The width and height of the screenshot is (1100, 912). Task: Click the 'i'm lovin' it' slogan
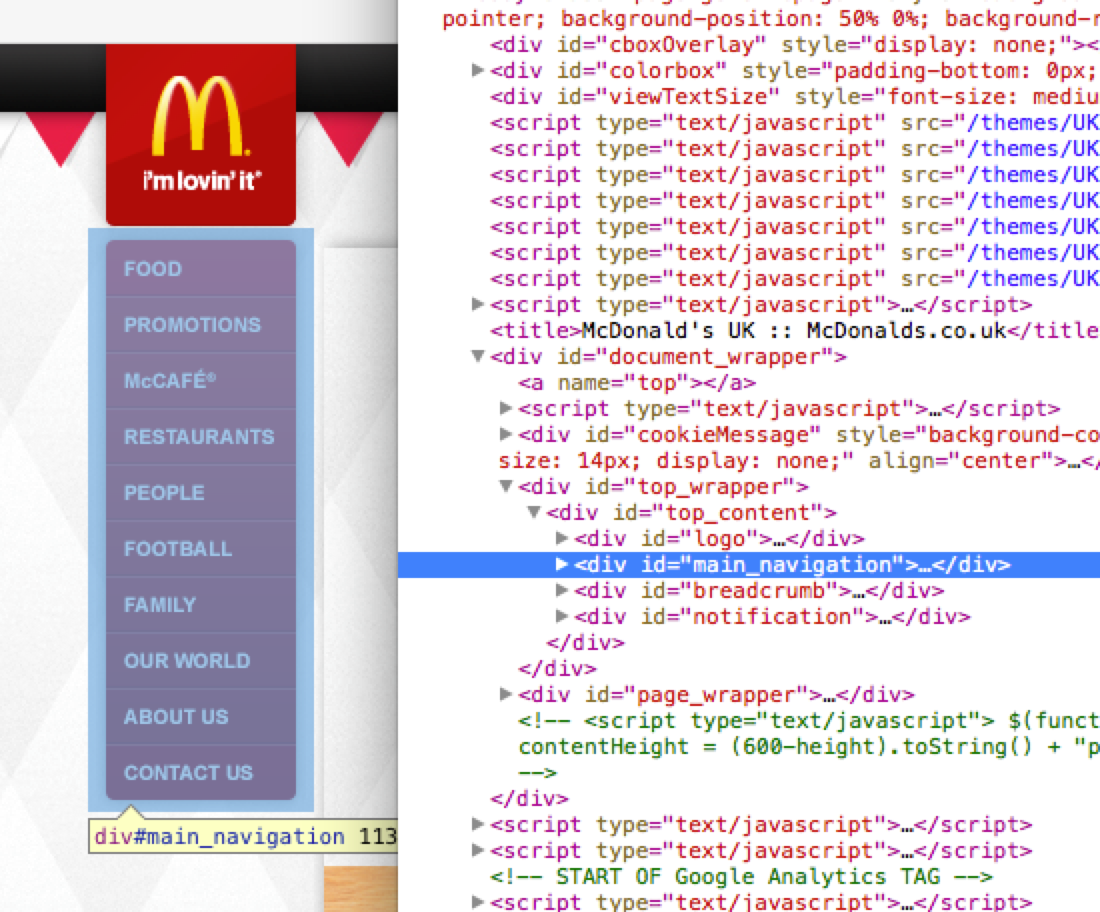click(x=202, y=181)
